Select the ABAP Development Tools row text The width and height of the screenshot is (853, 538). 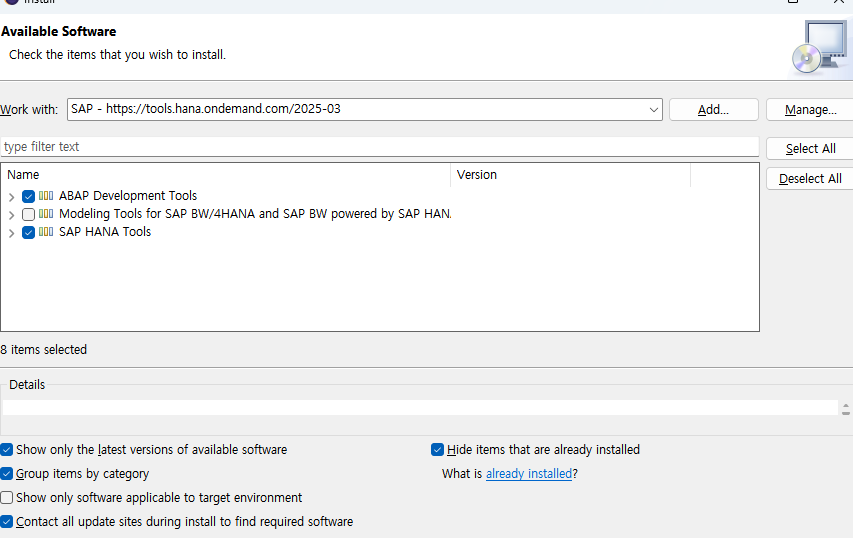pyautogui.click(x=128, y=196)
